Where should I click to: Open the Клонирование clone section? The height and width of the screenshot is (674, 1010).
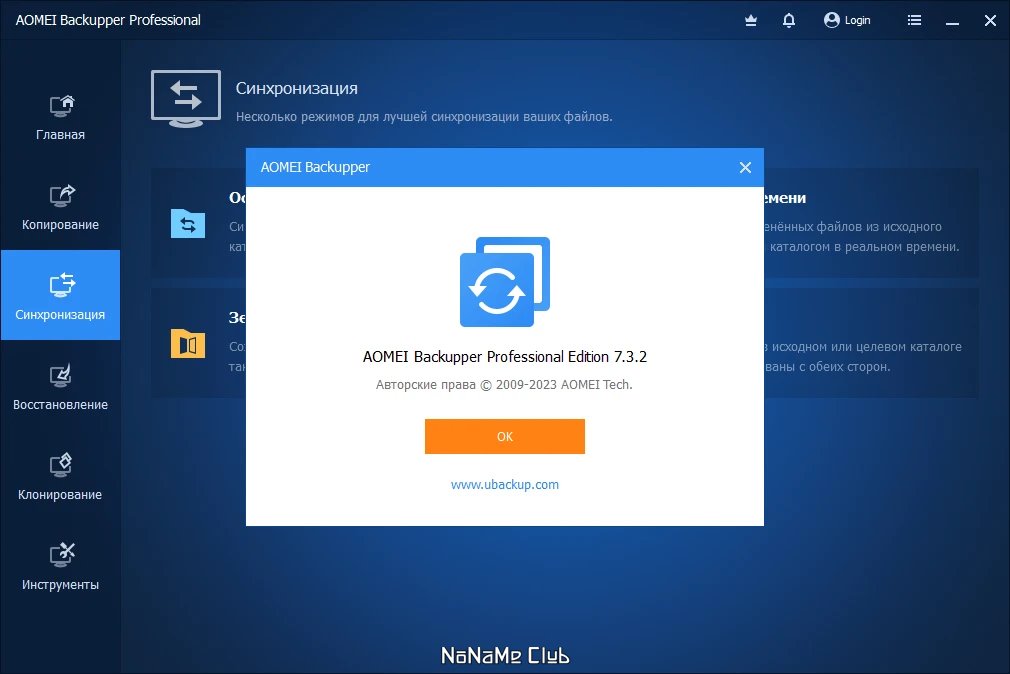point(61,477)
